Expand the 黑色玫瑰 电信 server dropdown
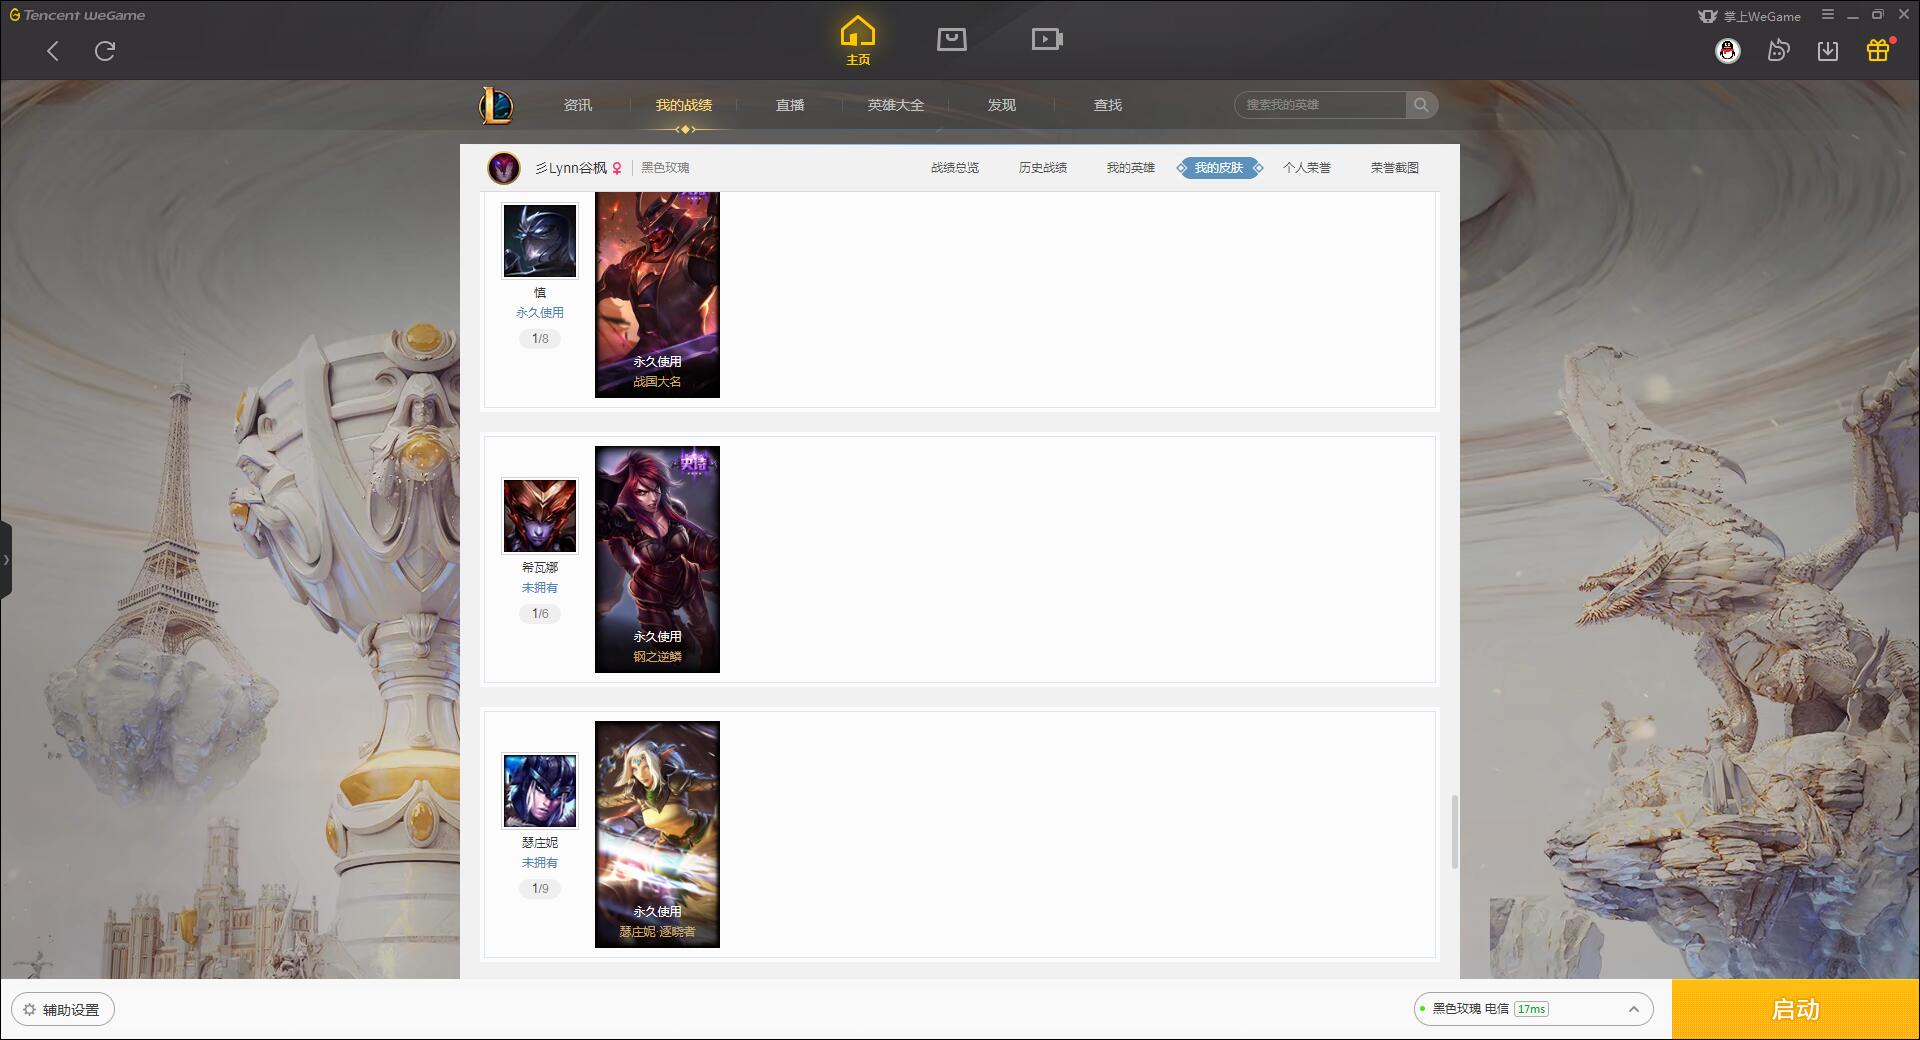The image size is (1920, 1040). click(x=1533, y=1009)
